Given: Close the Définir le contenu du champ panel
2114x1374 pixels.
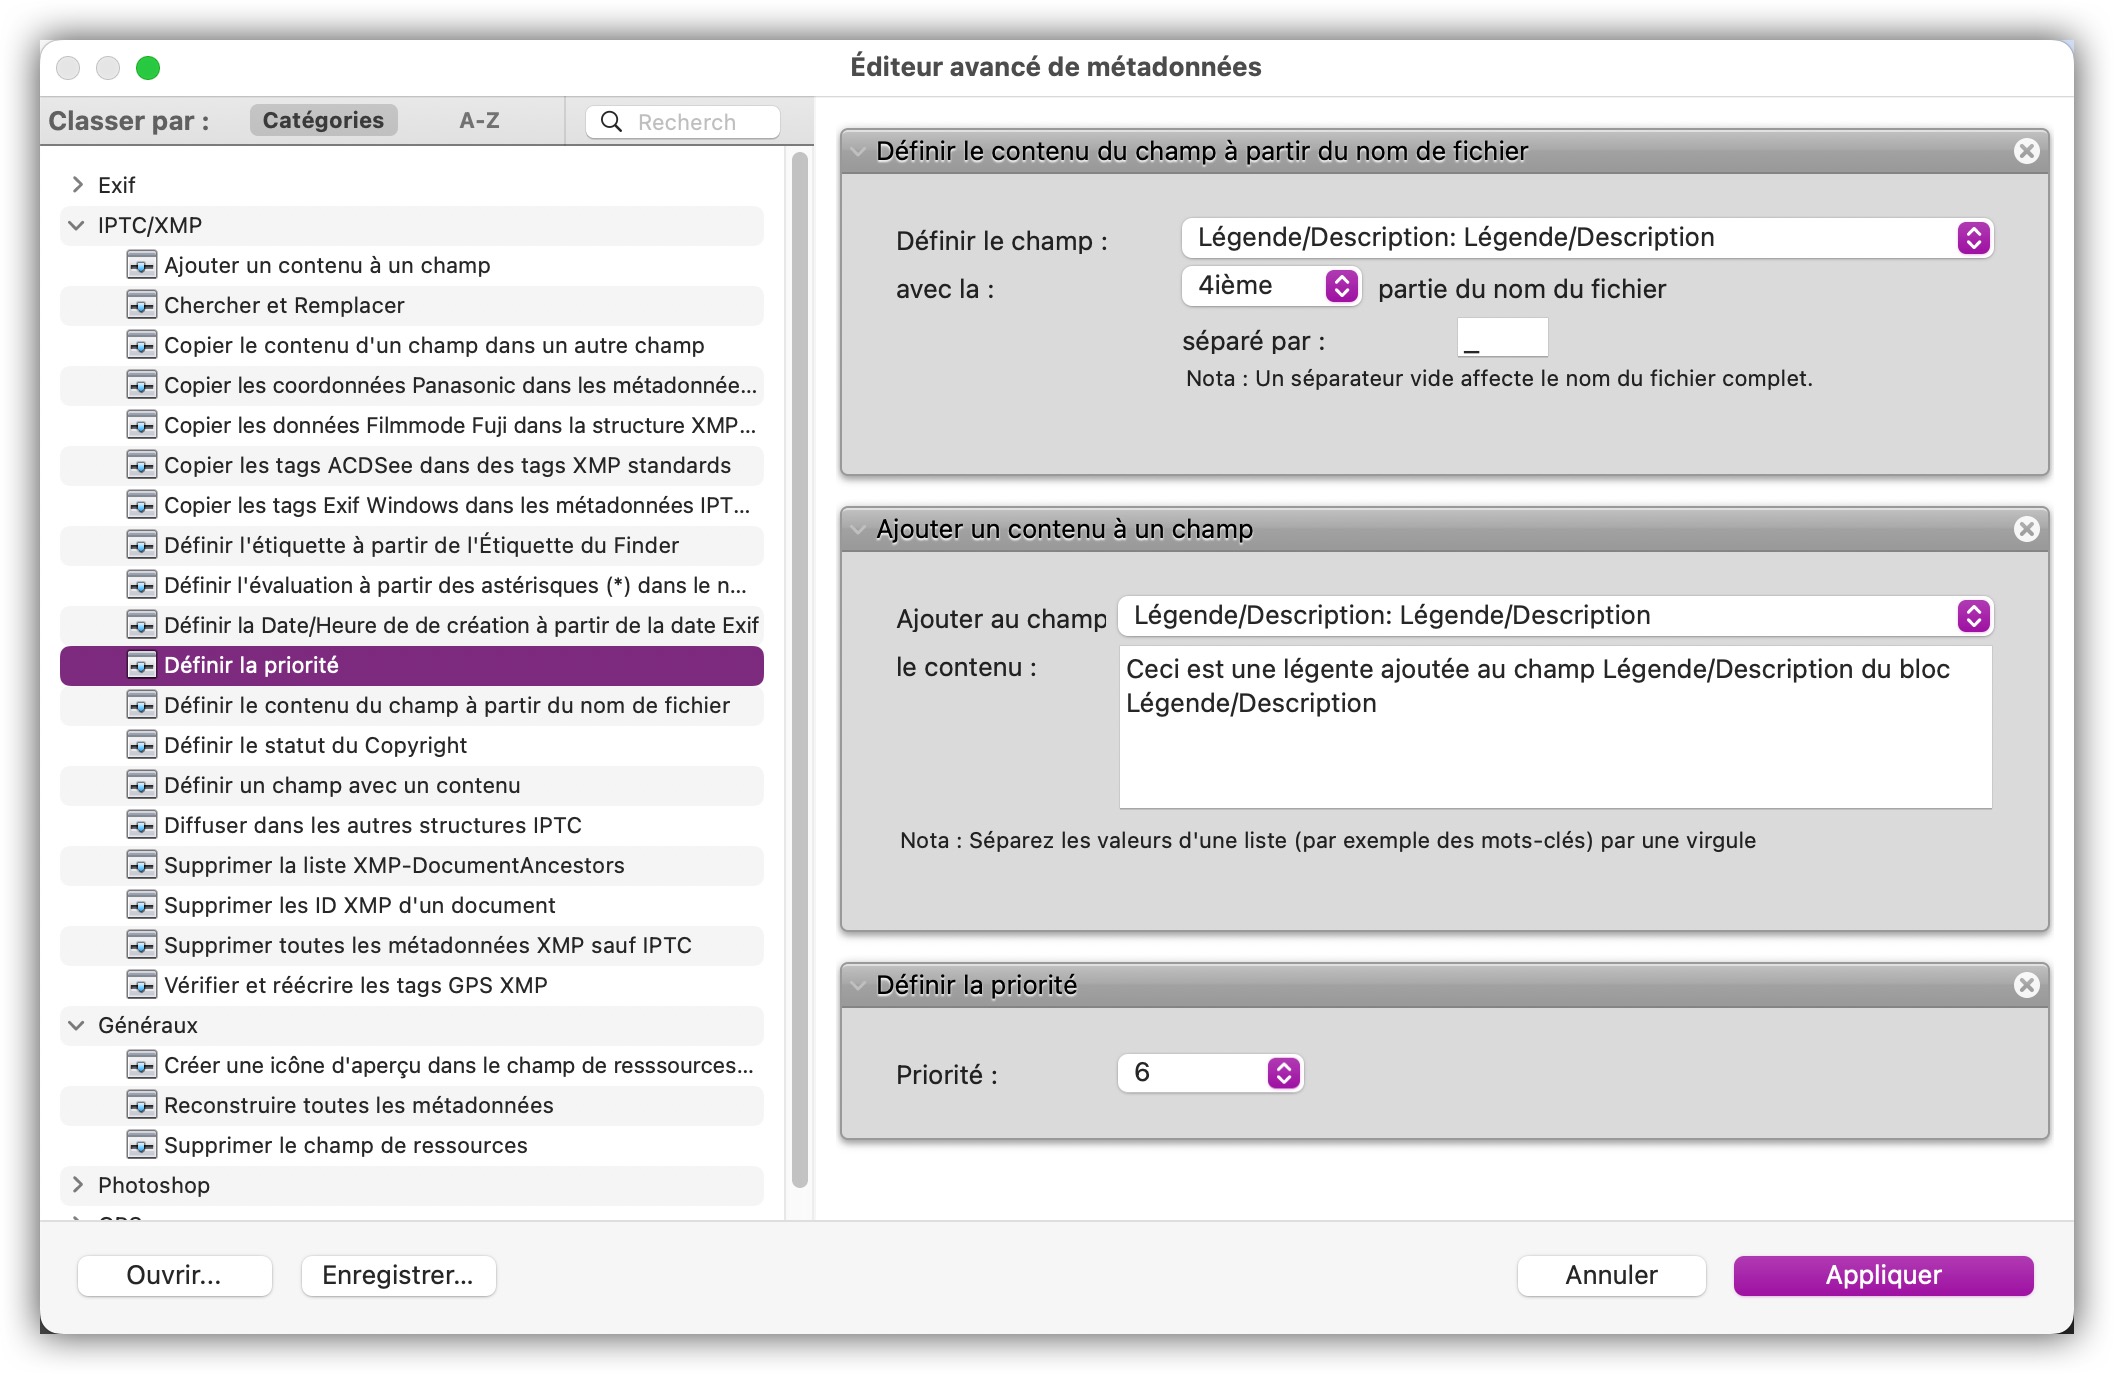Looking at the screenshot, I should (x=2026, y=151).
